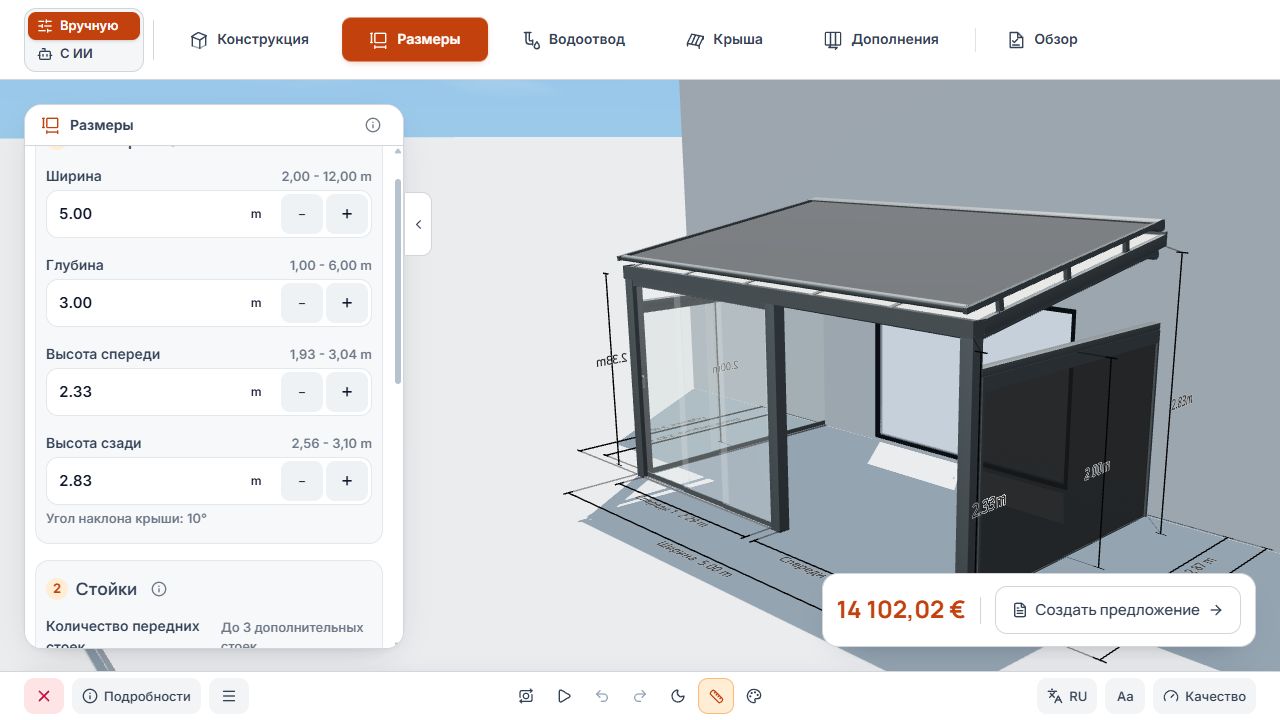Click the price "14 102,02 €"
This screenshot has width=1280, height=720.
pyautogui.click(x=901, y=610)
